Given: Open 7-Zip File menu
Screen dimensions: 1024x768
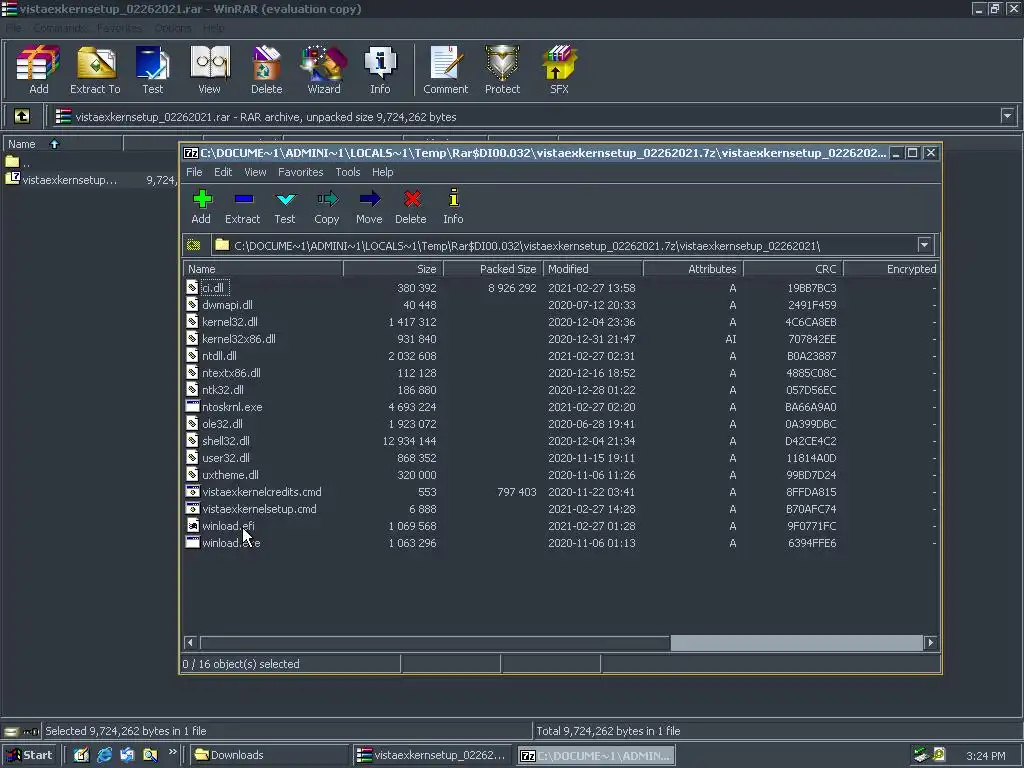Looking at the screenshot, I should coord(194,172).
